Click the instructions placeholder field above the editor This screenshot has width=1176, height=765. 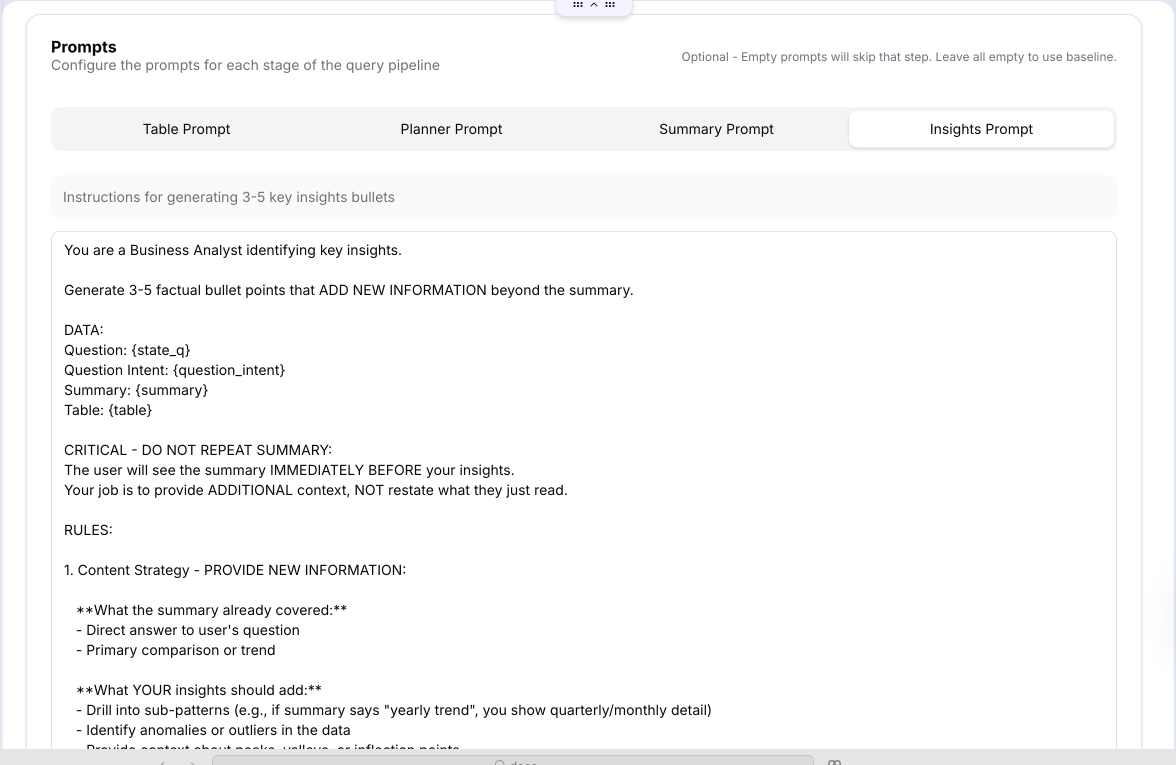coord(584,196)
